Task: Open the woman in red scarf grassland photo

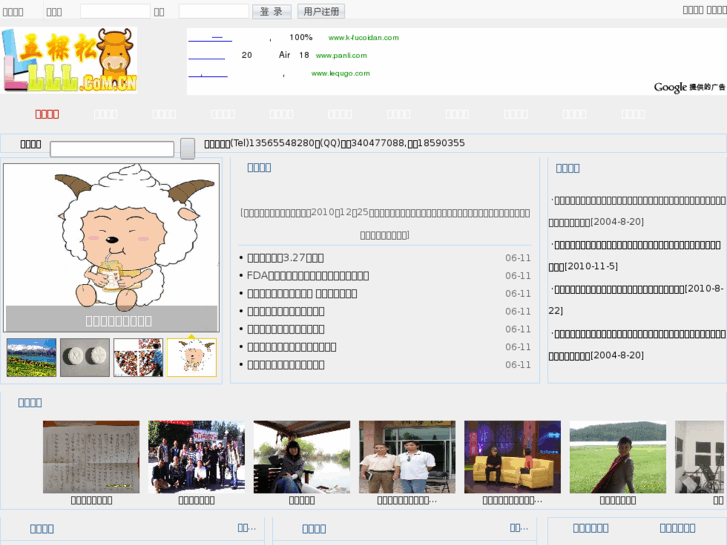Action: tap(618, 457)
